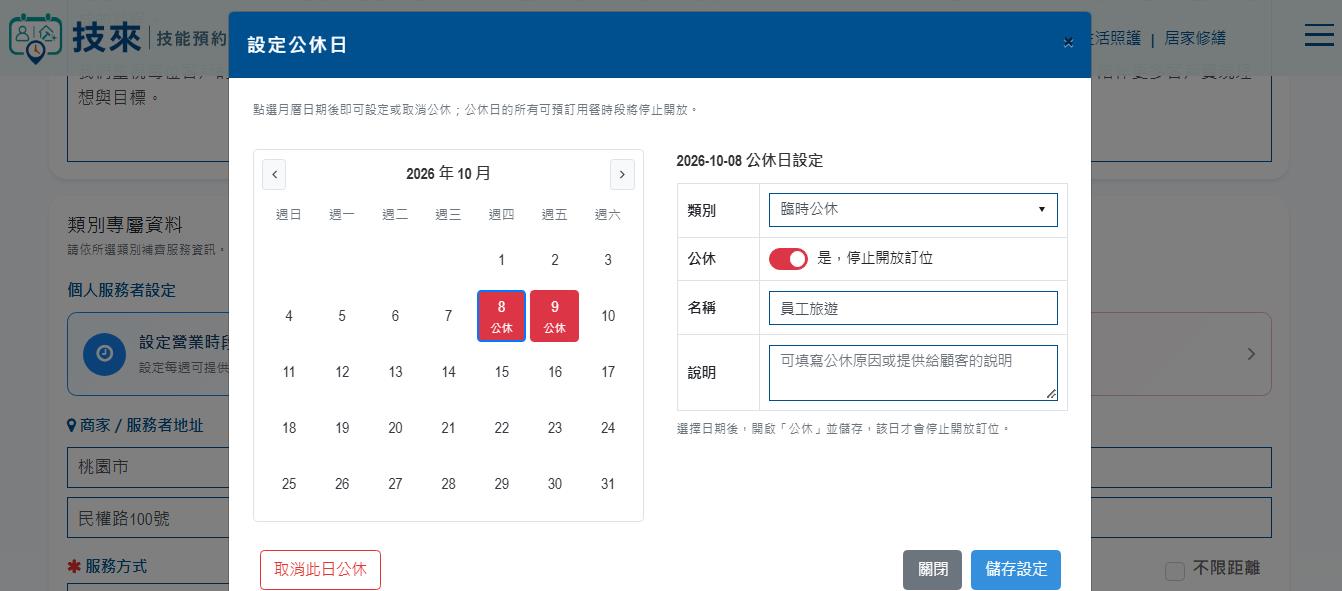Click the 桃園市 address field behind dialog
The image size is (1342, 591).
point(148,467)
